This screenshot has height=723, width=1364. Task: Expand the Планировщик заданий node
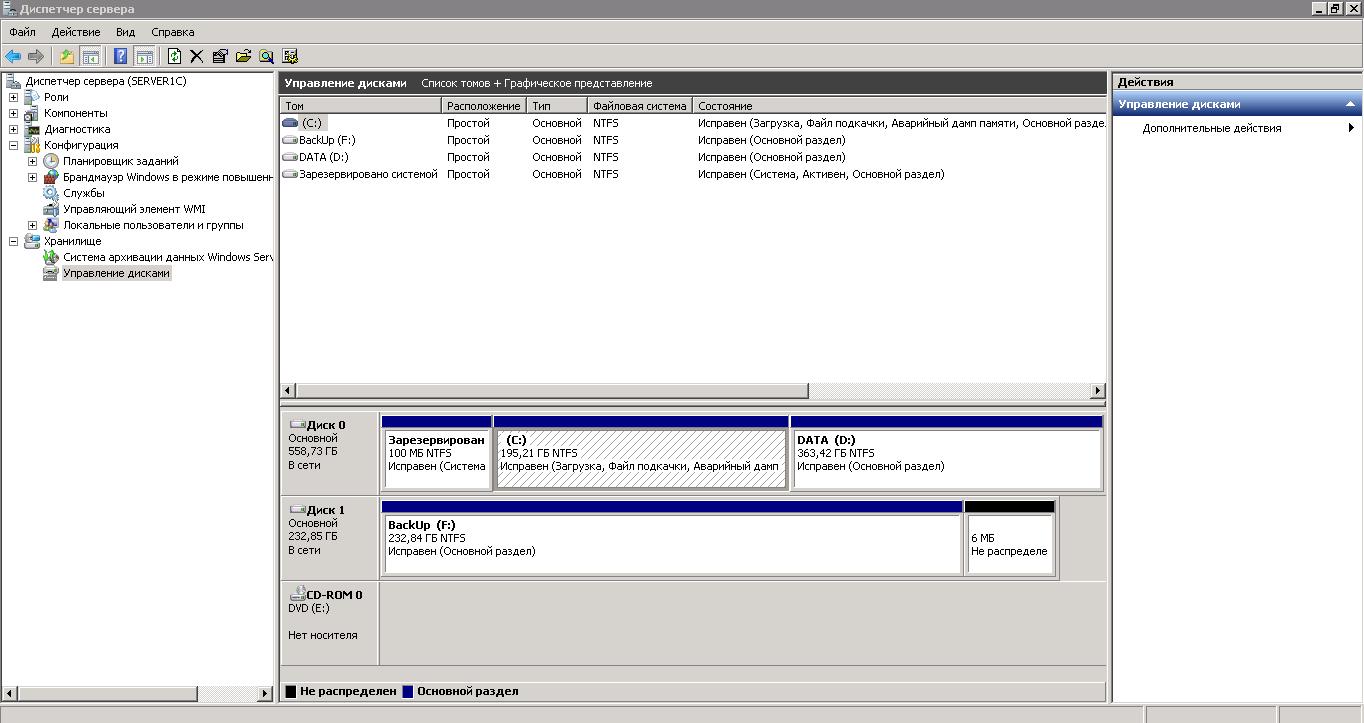[32, 161]
